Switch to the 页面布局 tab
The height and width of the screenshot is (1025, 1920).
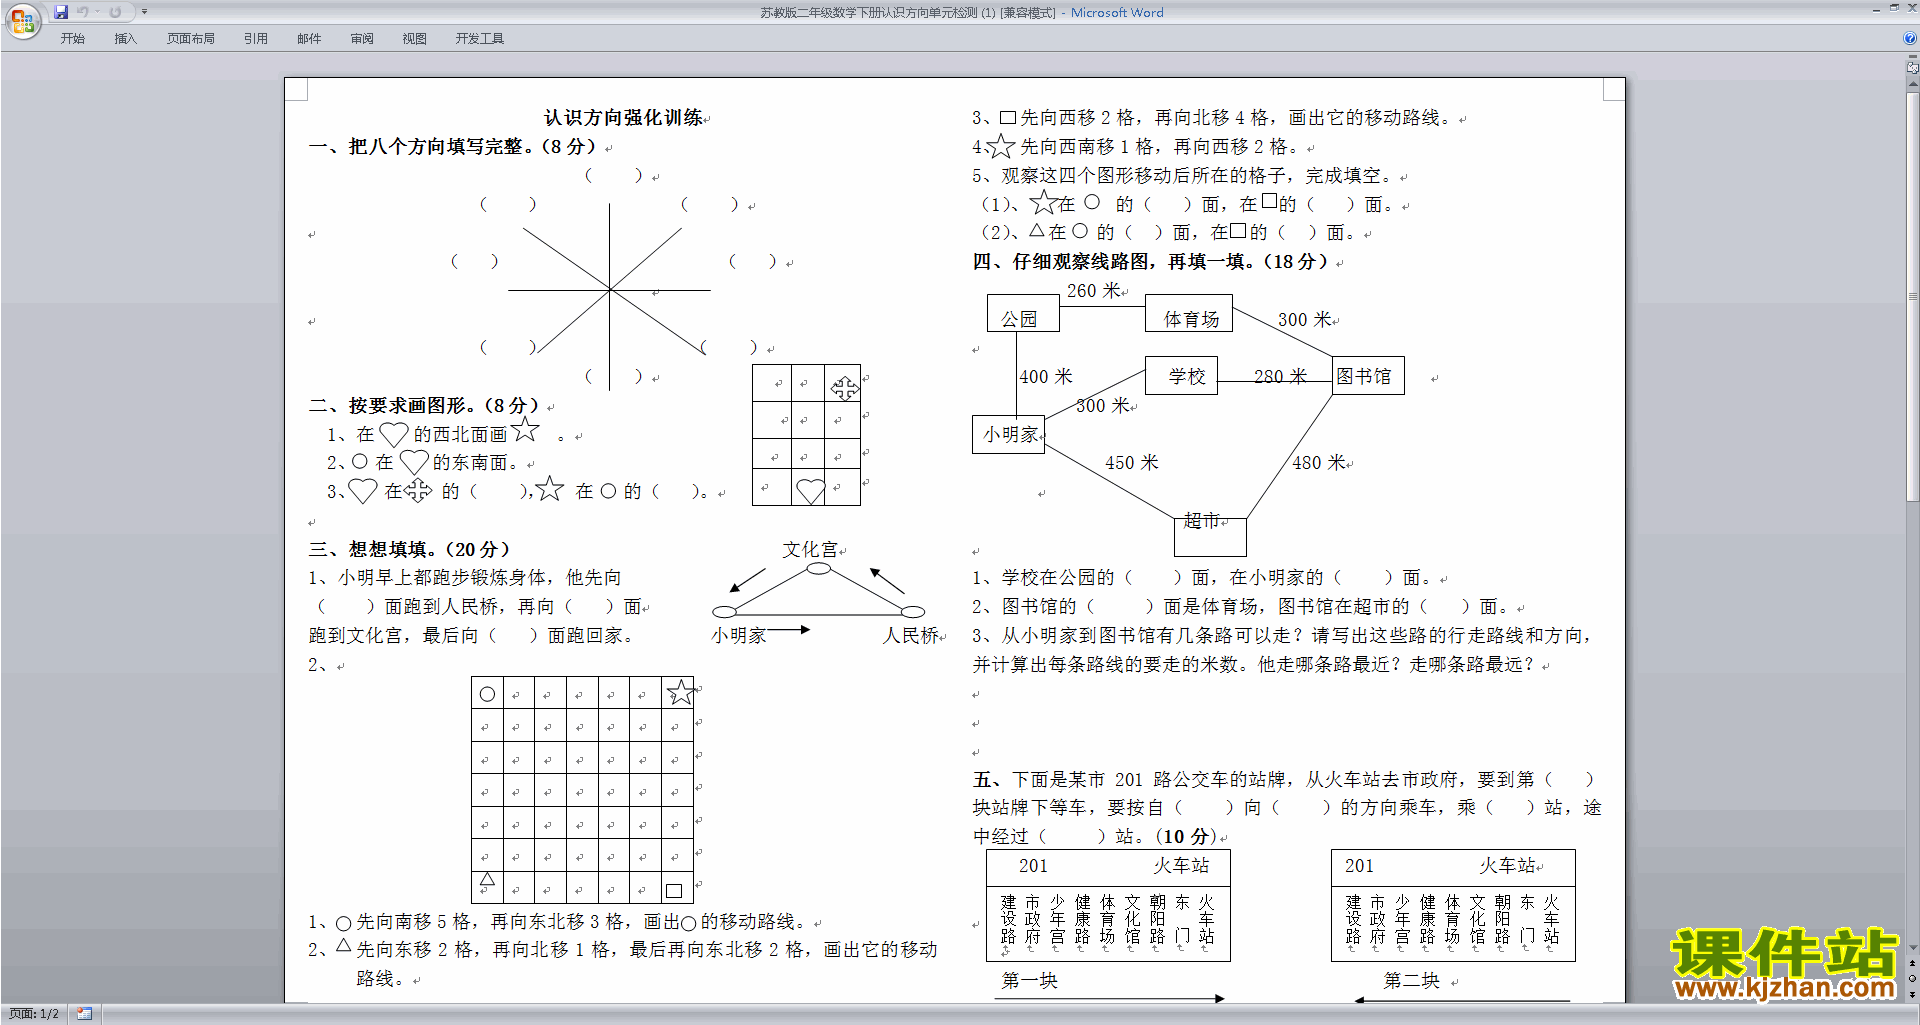[x=191, y=39]
